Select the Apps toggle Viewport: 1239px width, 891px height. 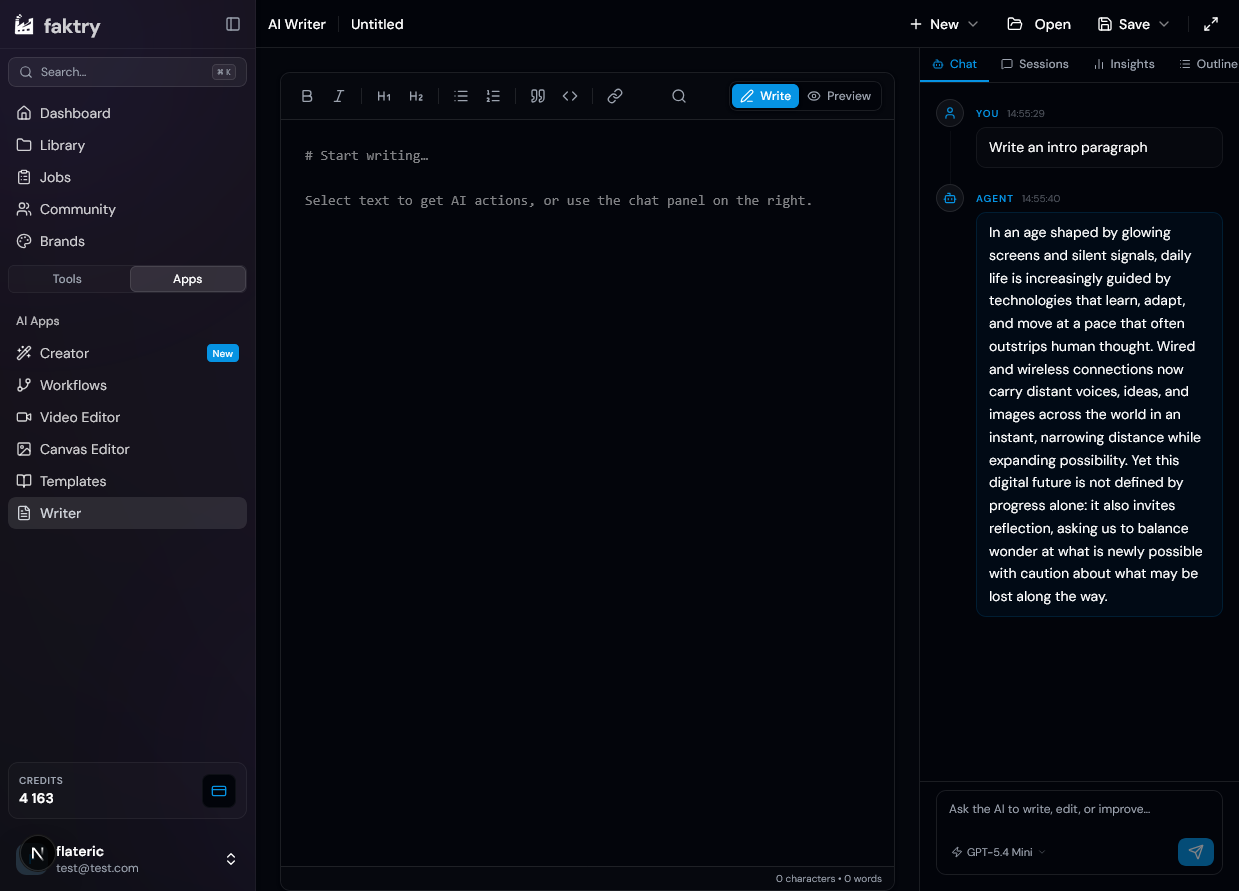pos(188,279)
